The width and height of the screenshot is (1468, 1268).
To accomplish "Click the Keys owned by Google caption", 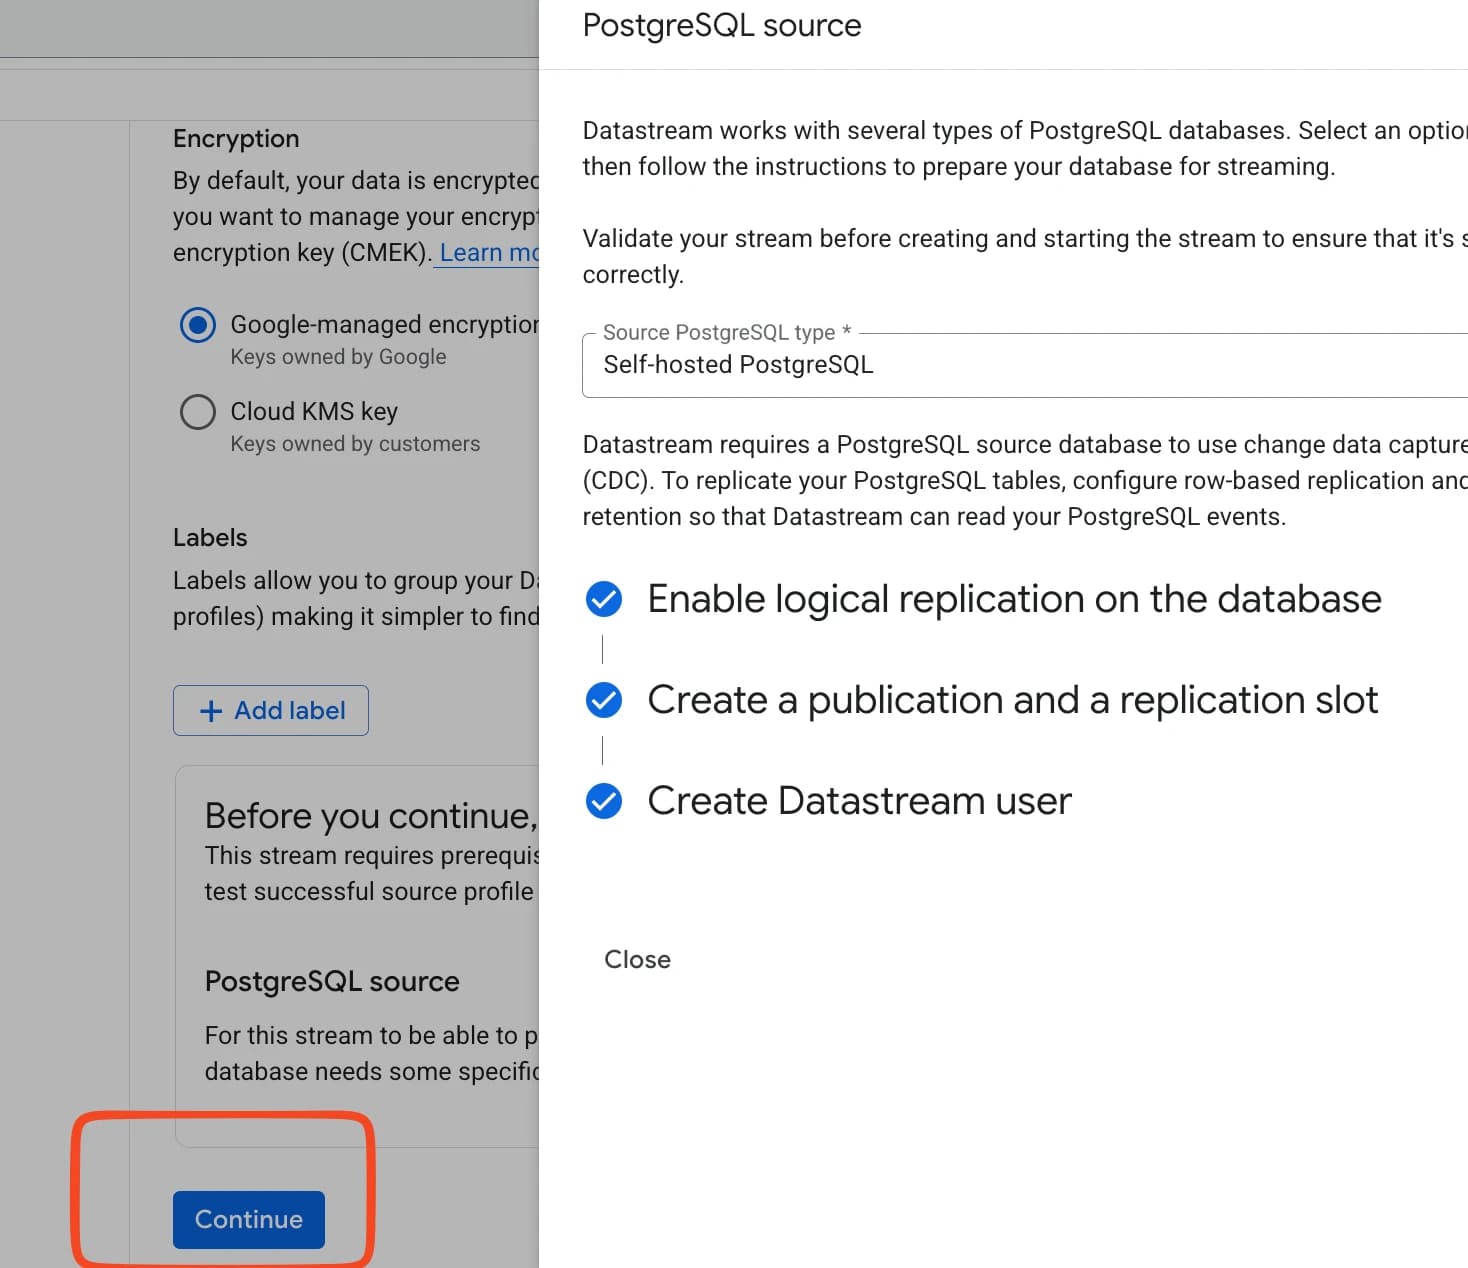I will 338,357.
